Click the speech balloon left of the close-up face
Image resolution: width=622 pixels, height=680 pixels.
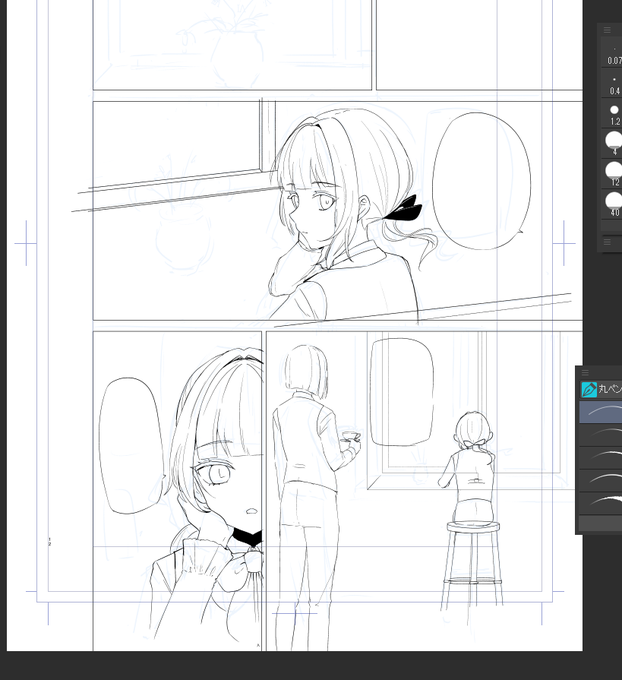click(132, 446)
